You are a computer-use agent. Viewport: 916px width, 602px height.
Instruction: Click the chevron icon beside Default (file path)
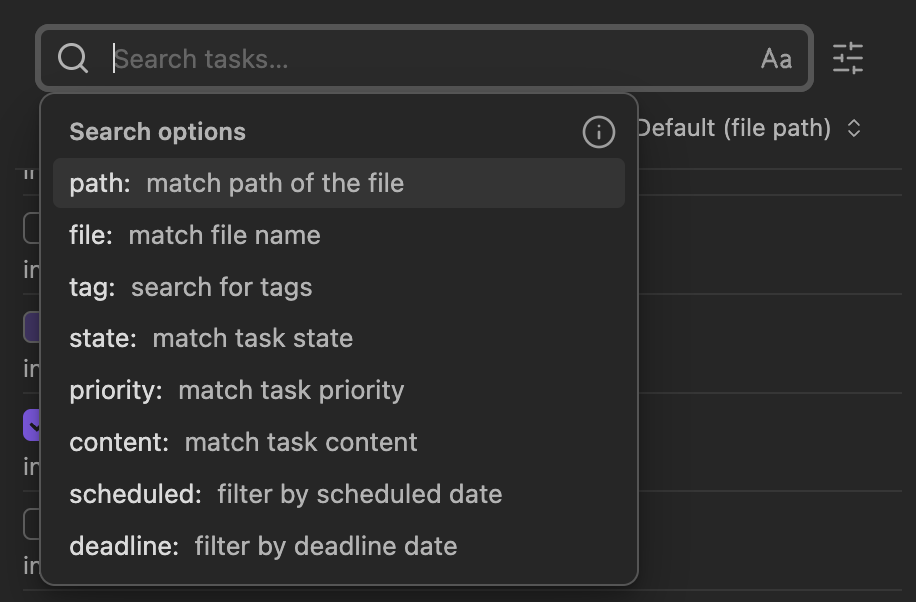click(853, 128)
